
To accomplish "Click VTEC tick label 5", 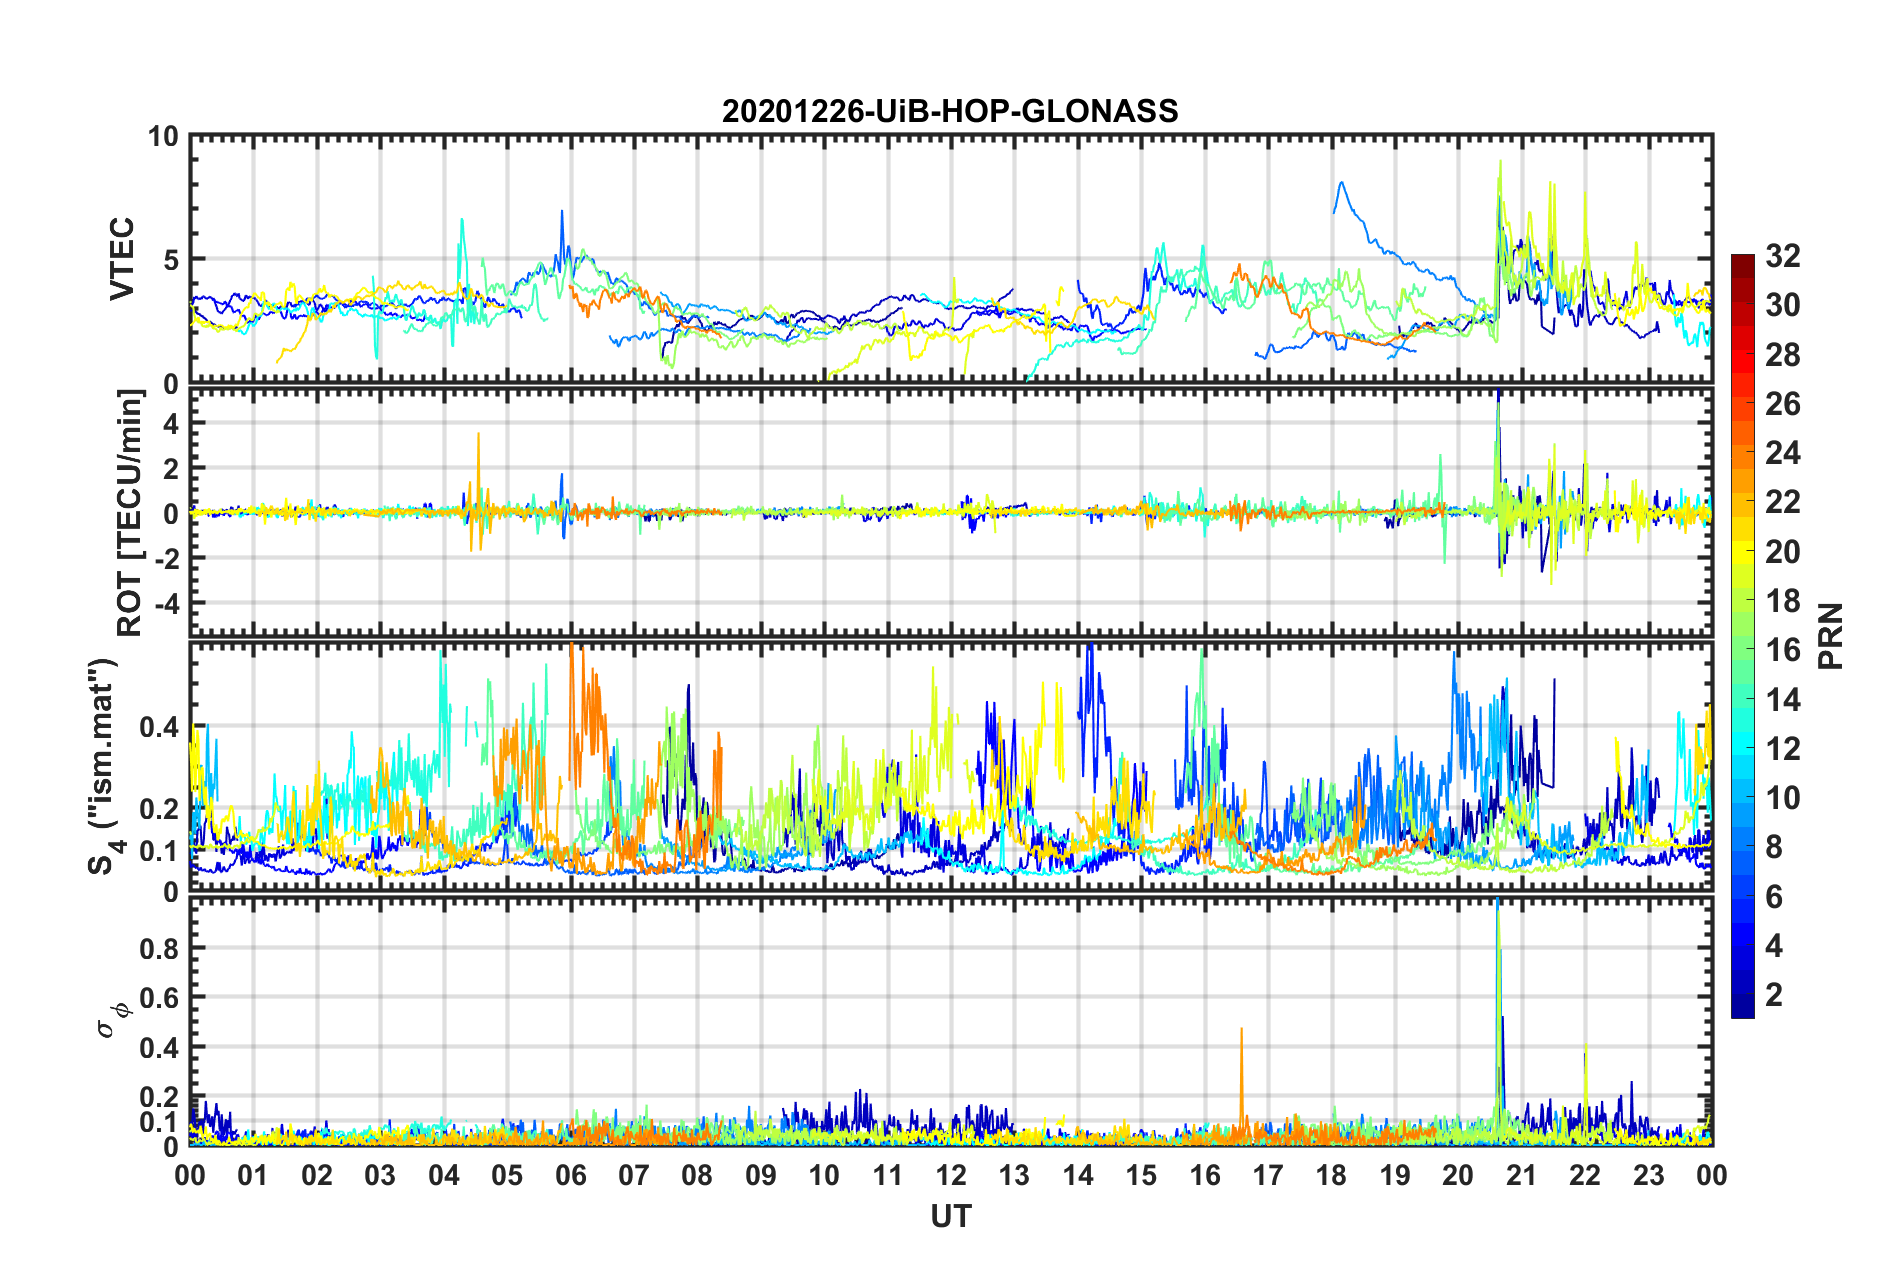I will (x=171, y=260).
